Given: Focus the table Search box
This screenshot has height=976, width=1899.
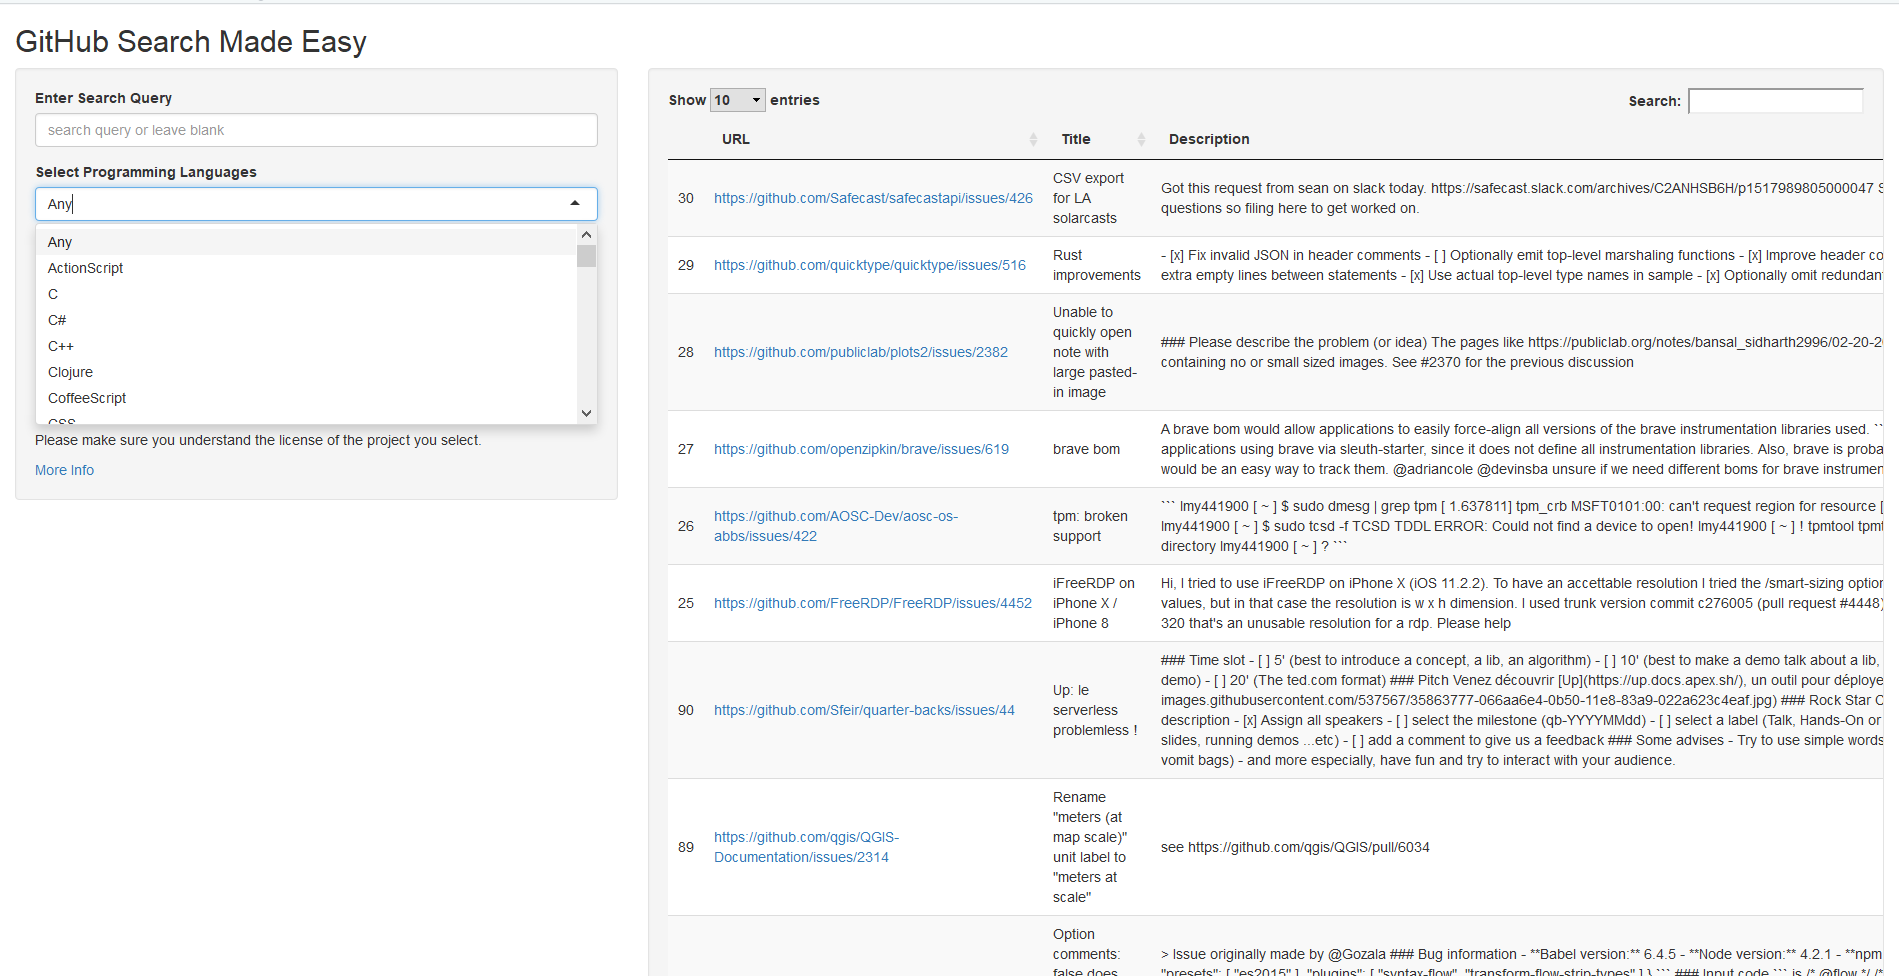Looking at the screenshot, I should (x=1775, y=101).
